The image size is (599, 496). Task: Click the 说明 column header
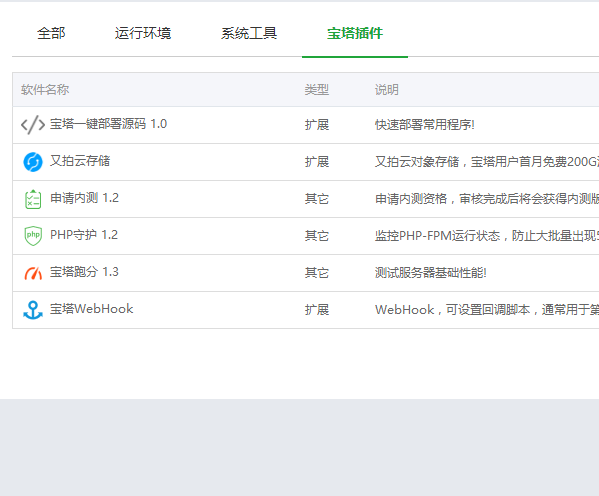(x=387, y=90)
